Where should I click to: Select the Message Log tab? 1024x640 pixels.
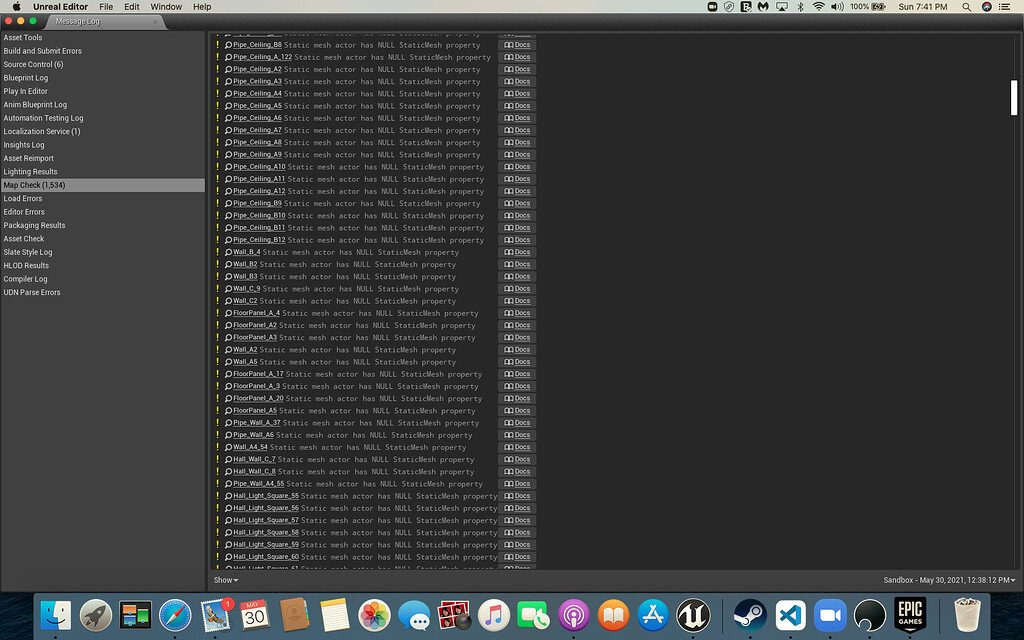(x=84, y=21)
